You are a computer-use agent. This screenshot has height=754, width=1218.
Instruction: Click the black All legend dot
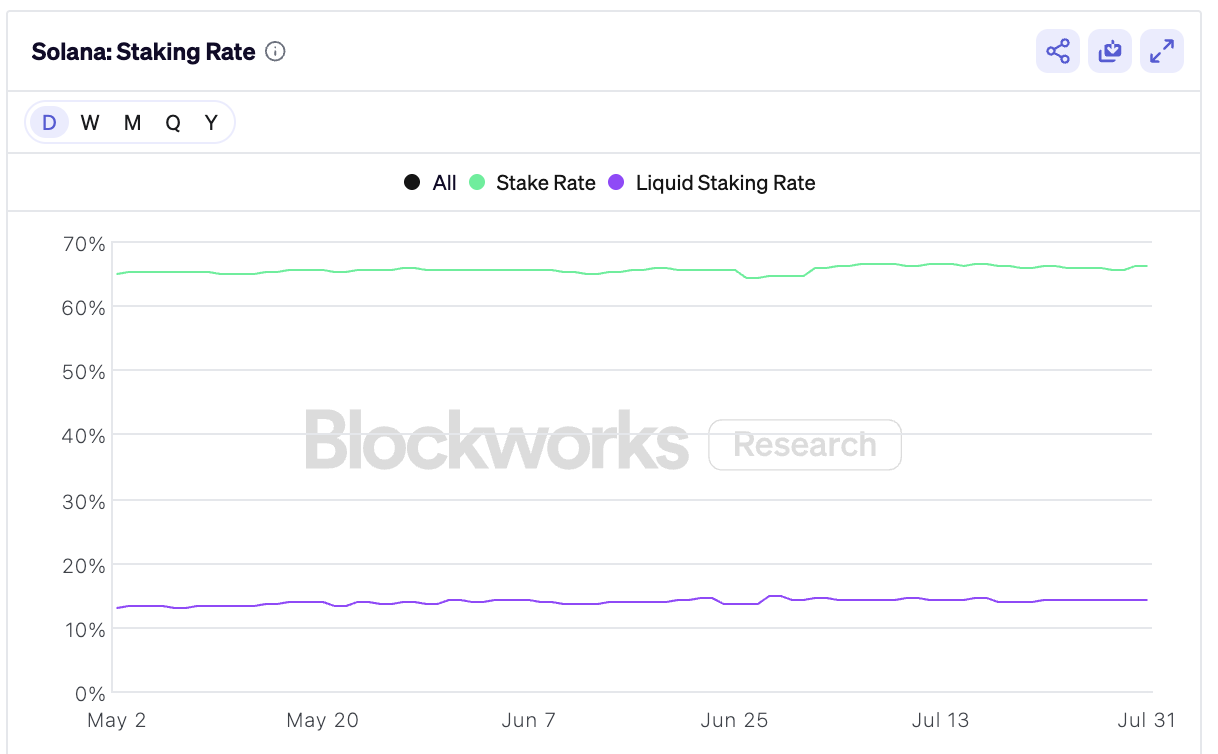pos(412,183)
